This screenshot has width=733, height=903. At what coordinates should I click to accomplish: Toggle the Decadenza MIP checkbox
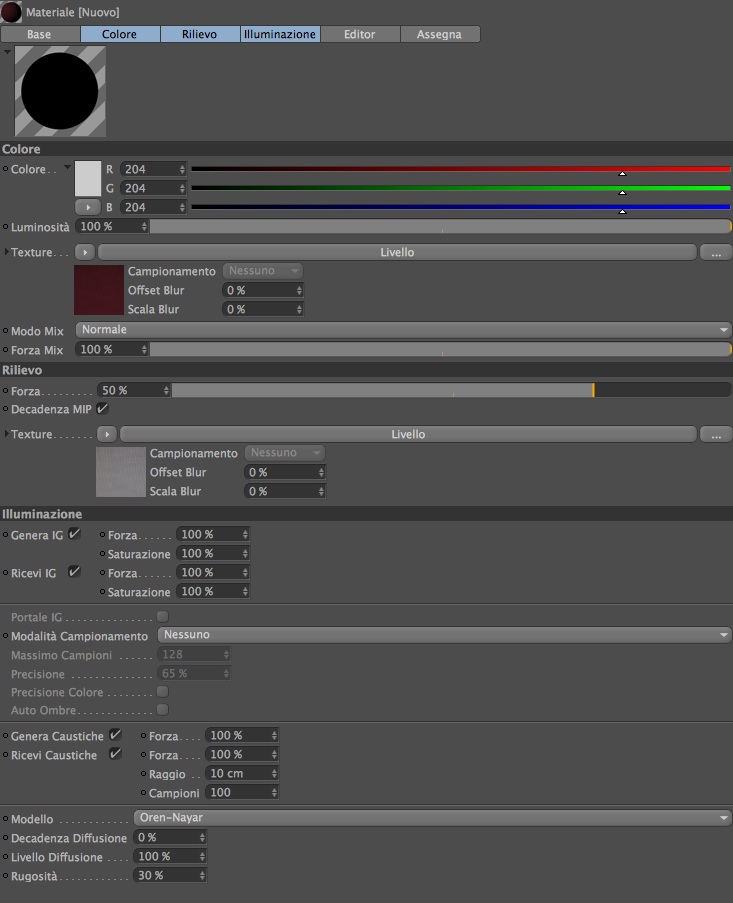(x=102, y=409)
